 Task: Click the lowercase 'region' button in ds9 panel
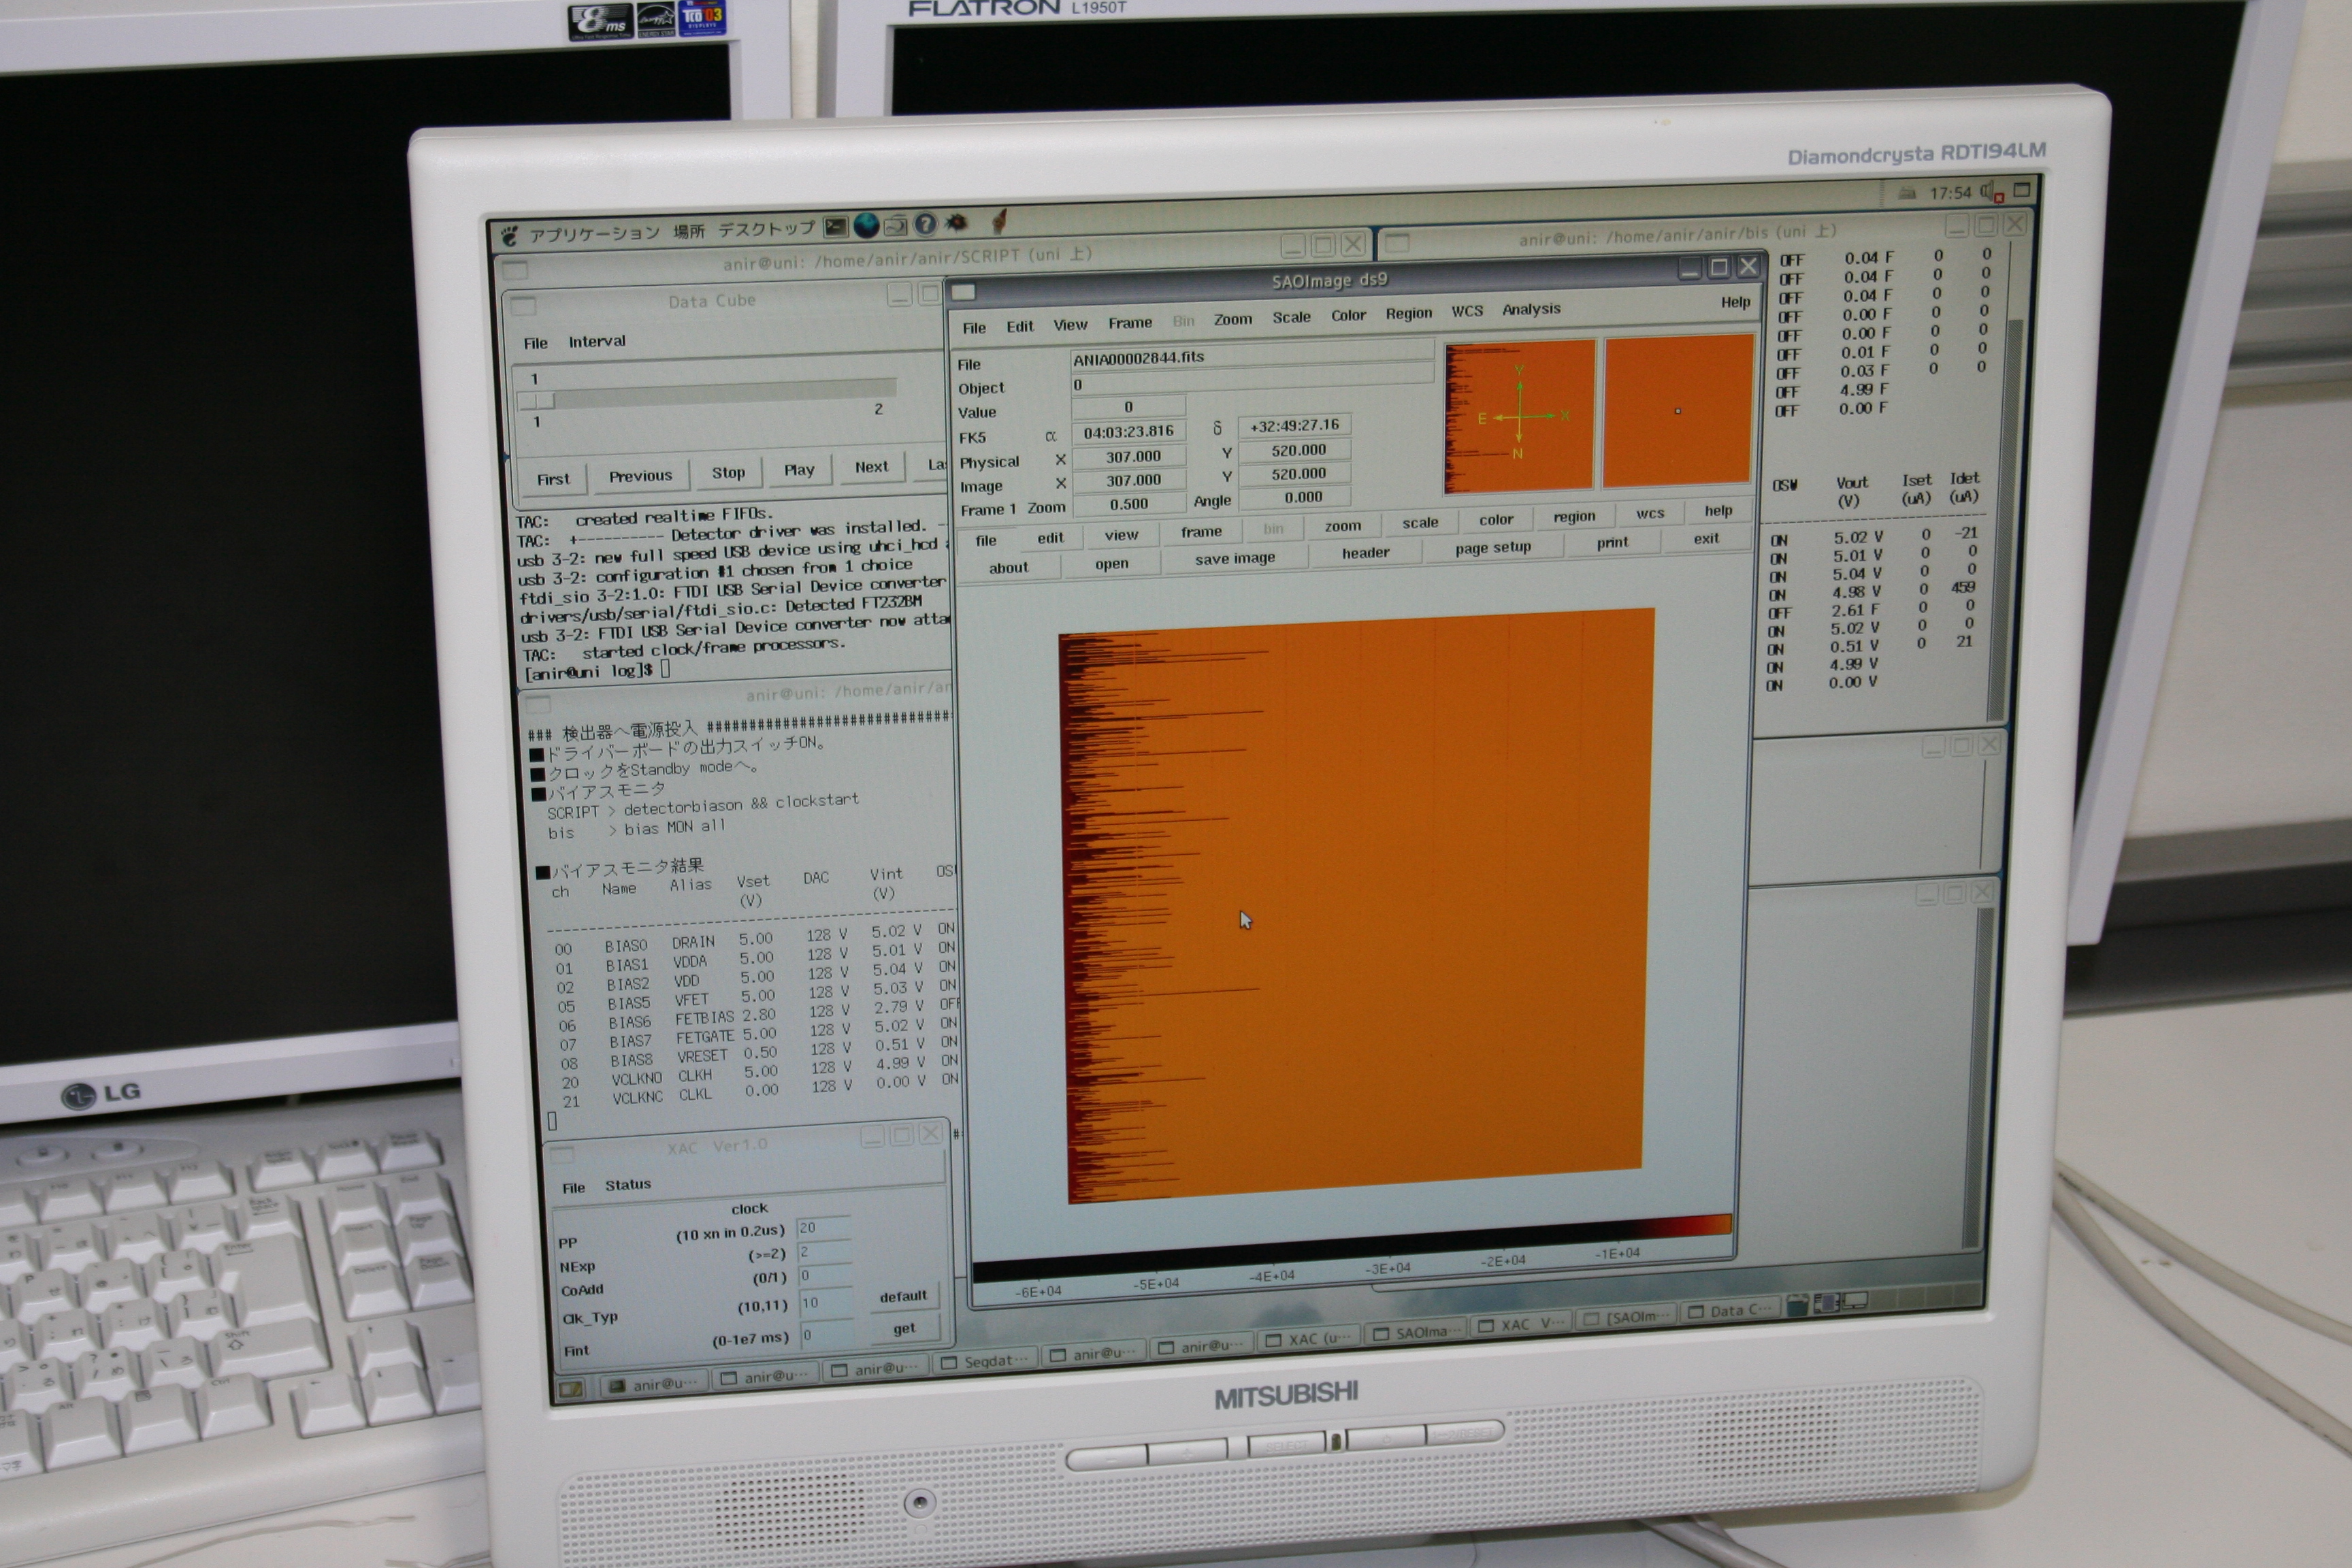point(1574,516)
